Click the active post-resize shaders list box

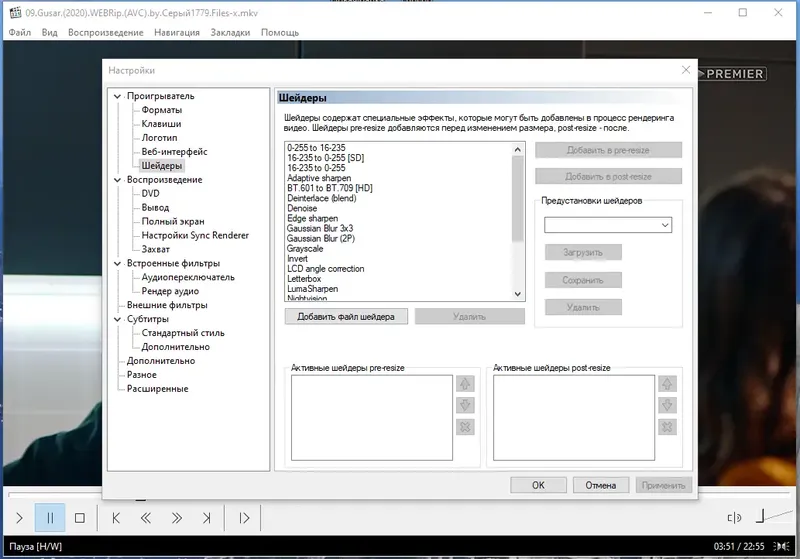pyautogui.click(x=573, y=418)
